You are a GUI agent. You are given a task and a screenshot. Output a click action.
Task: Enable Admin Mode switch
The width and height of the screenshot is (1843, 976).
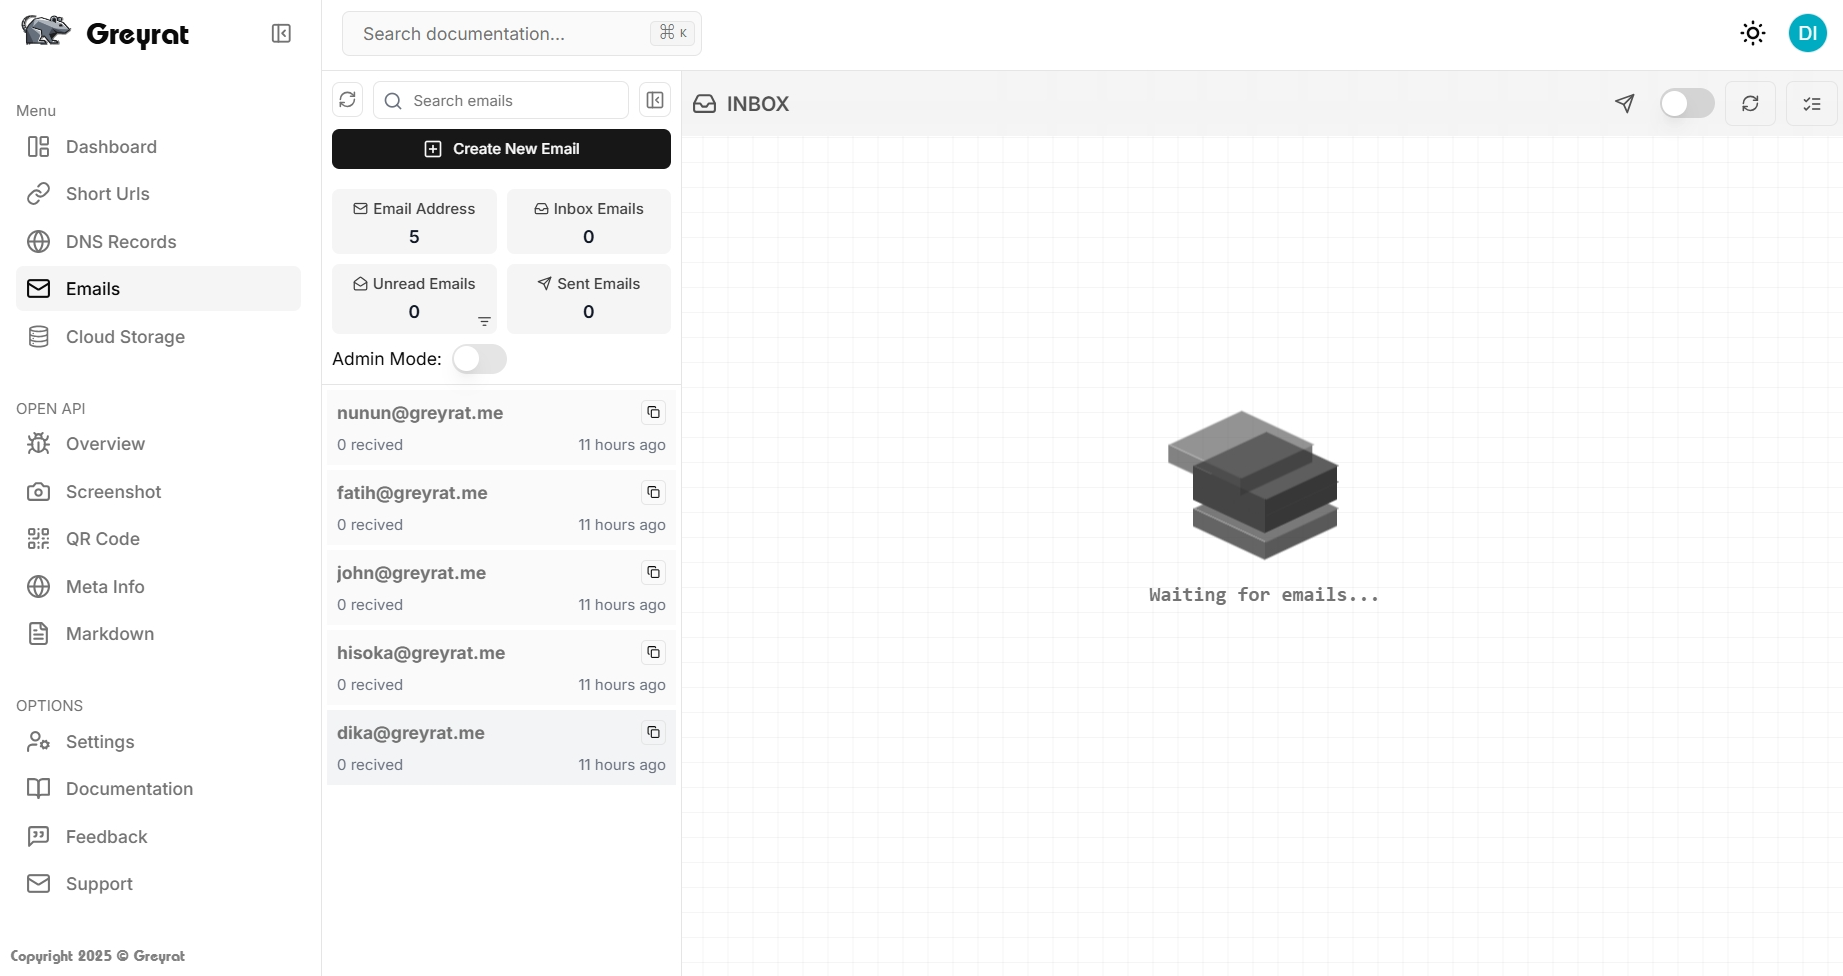(479, 359)
